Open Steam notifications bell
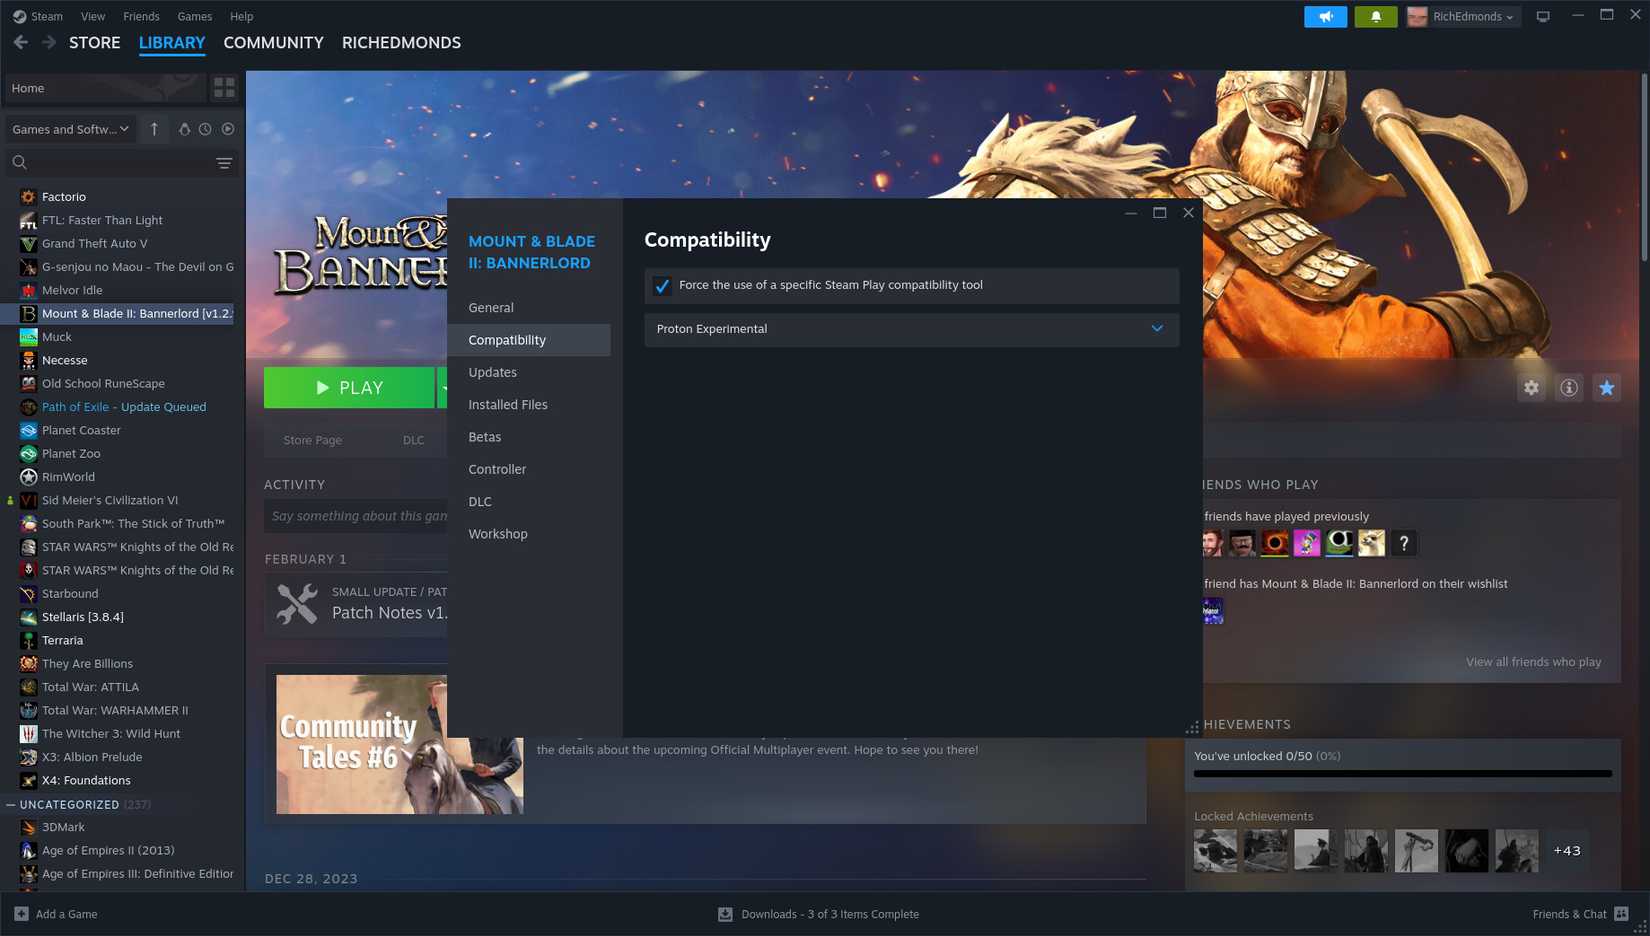1650x936 pixels. click(x=1376, y=16)
